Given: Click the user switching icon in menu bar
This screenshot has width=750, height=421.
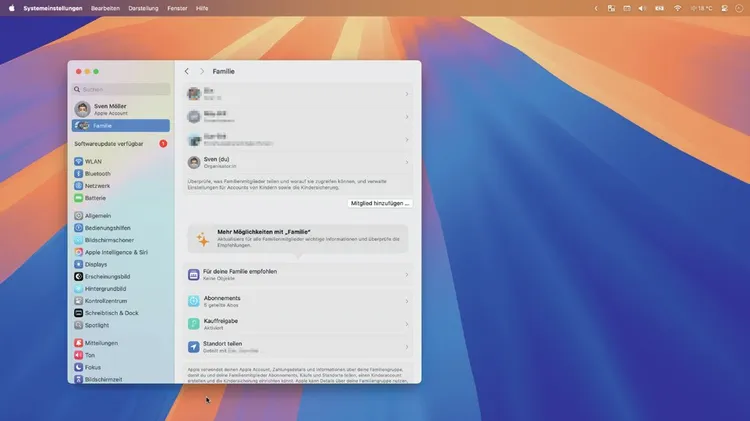Looking at the screenshot, I should click(725, 8).
